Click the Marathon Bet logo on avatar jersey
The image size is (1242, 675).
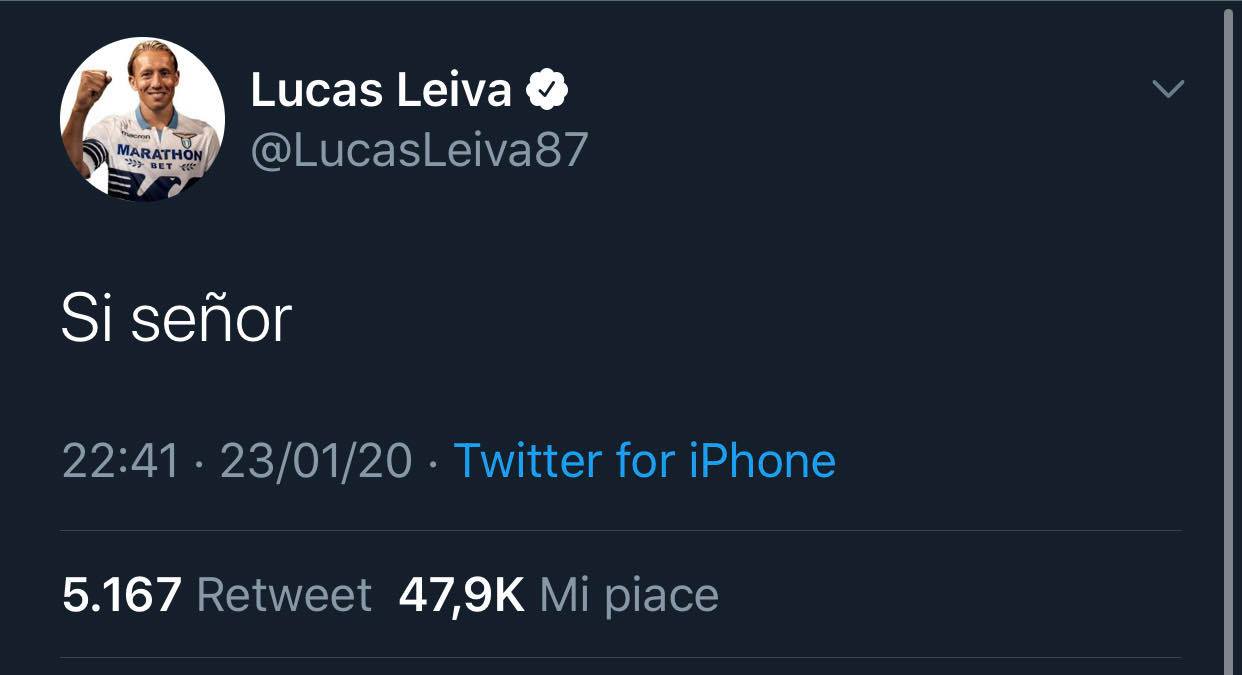(159, 155)
